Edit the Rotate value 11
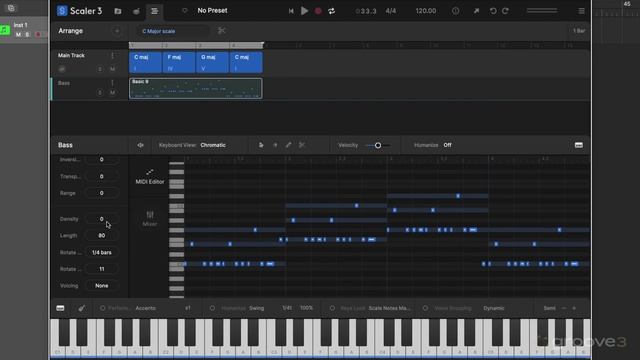Viewport: 640px width, 360px height. (102, 269)
